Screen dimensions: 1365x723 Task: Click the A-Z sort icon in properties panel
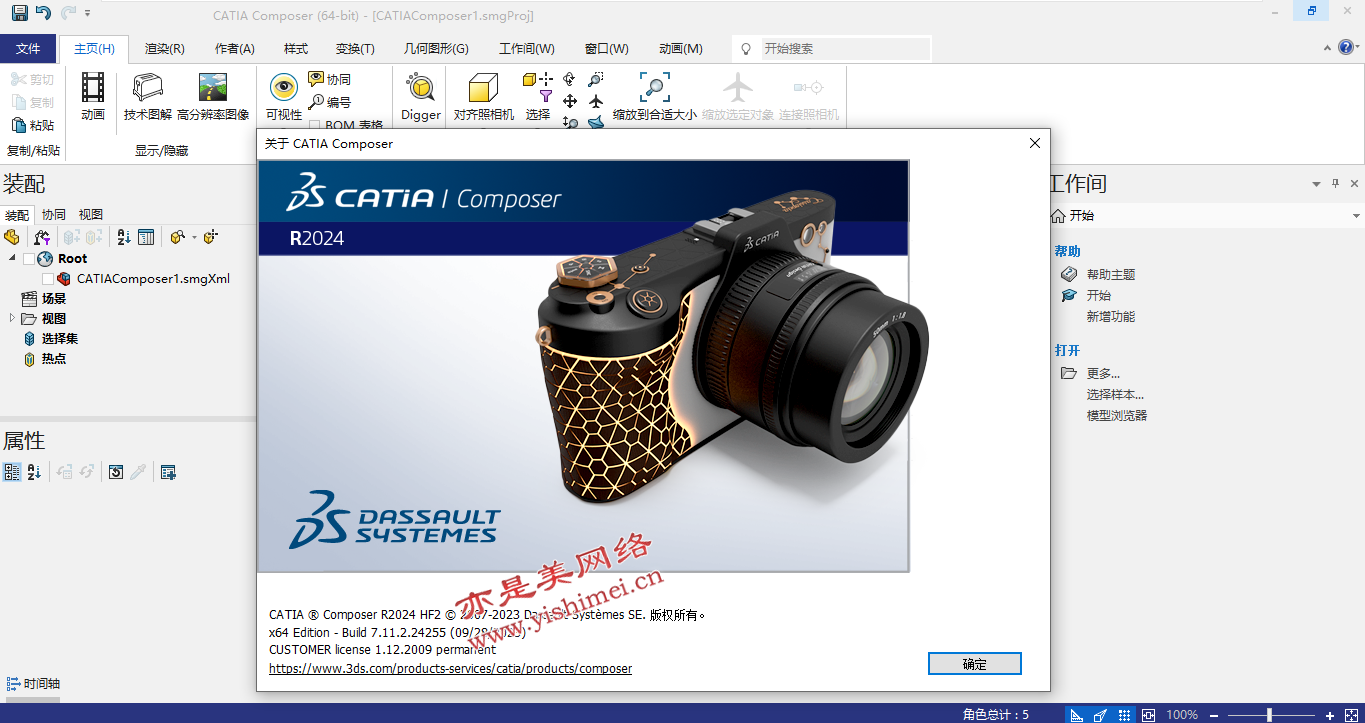[34, 472]
